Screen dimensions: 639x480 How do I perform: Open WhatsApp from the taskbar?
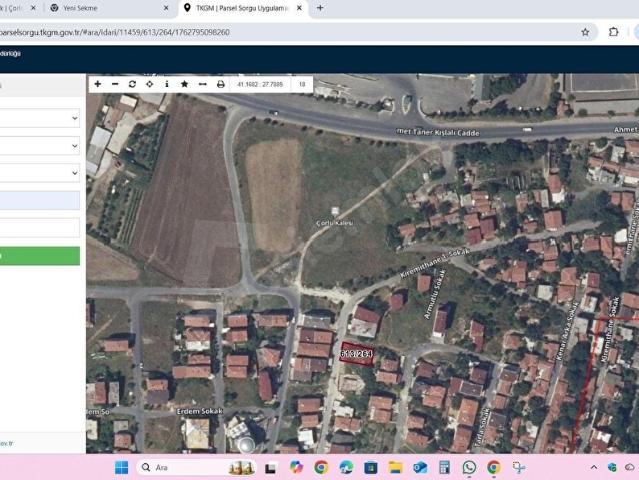[x=469, y=467]
